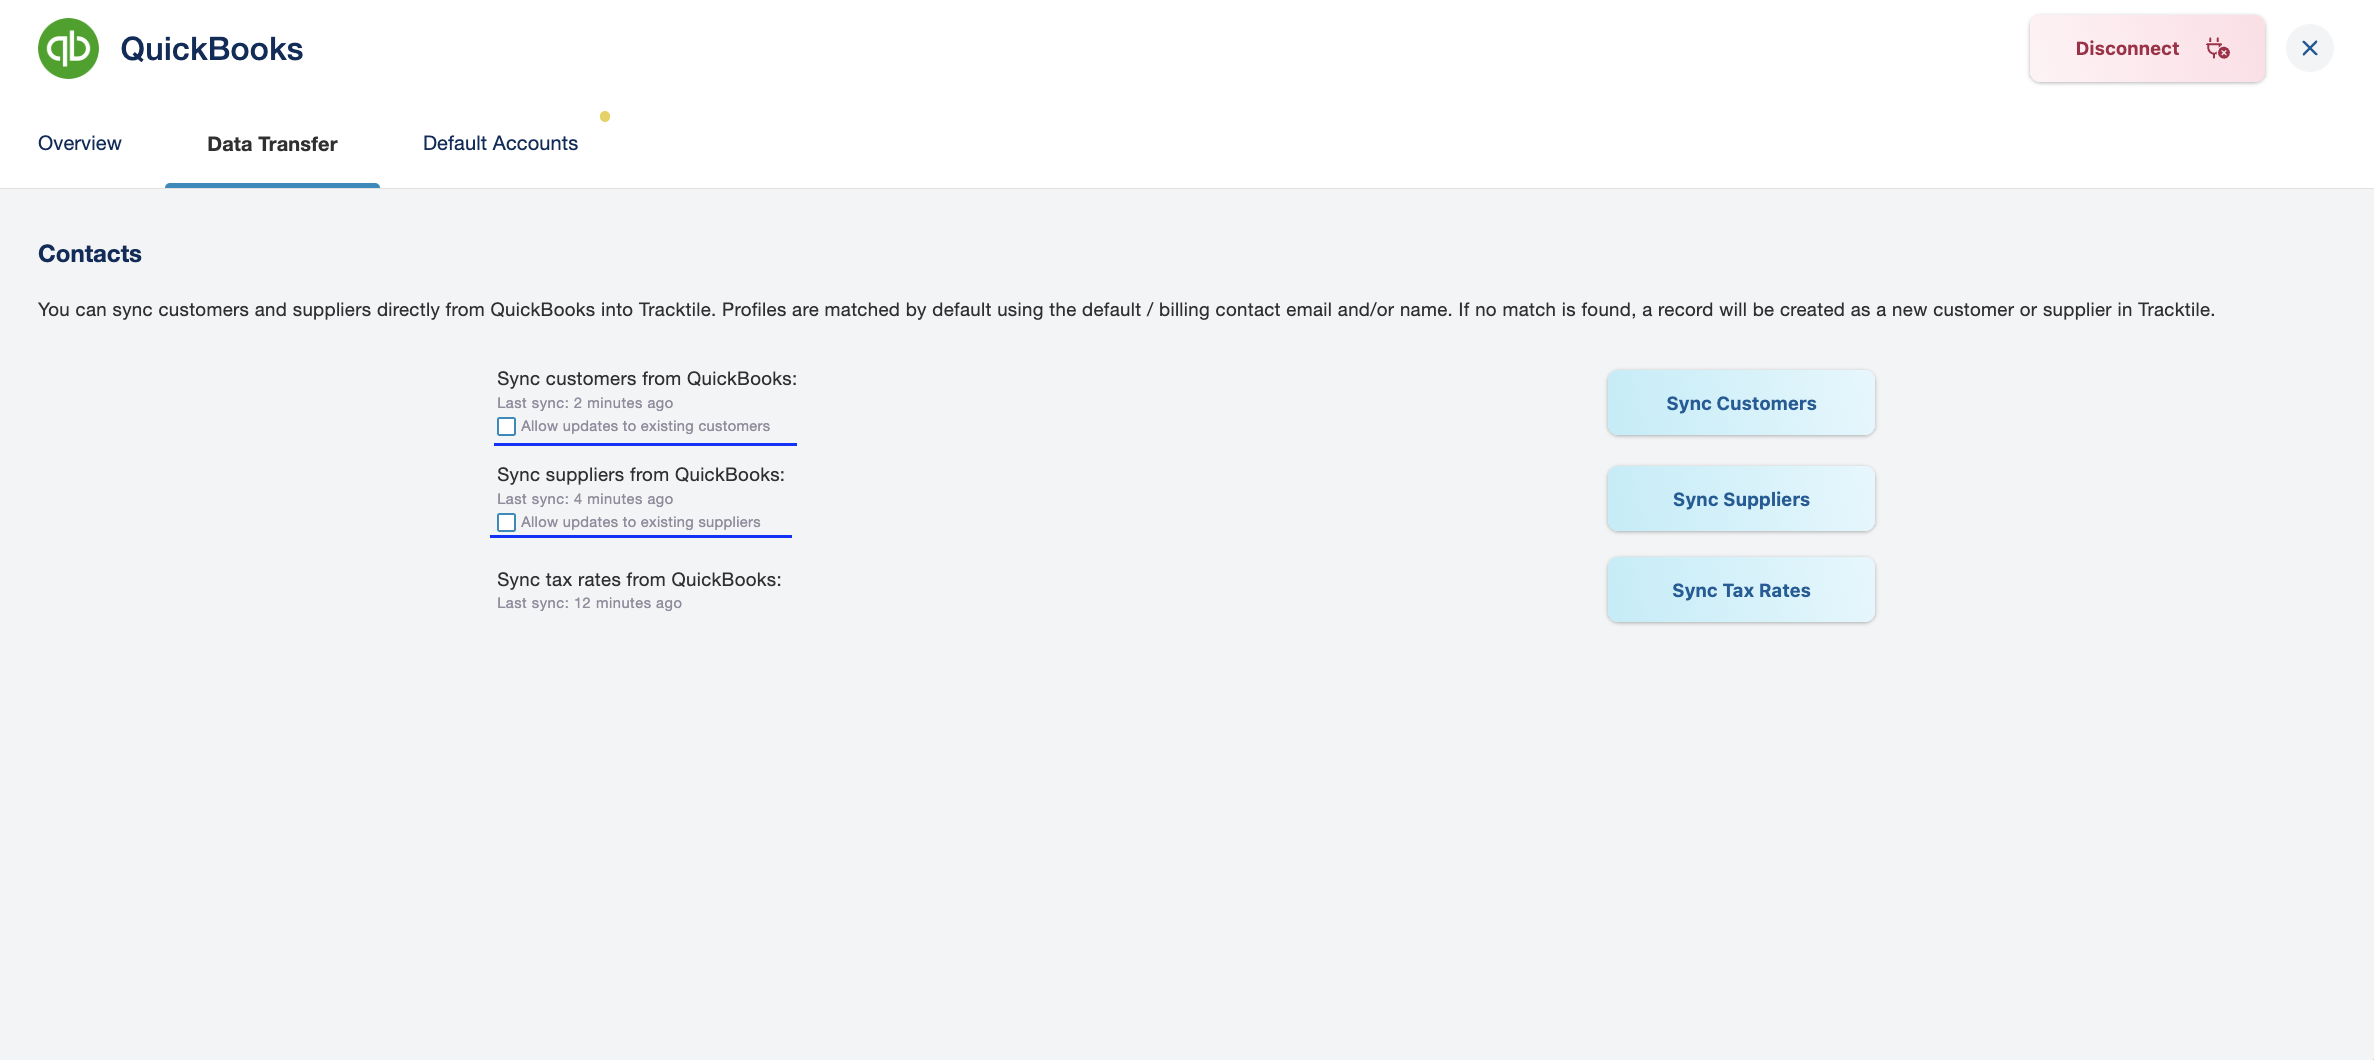This screenshot has width=2374, height=1060.
Task: Click the QuickBooks title text
Action: tap(211, 49)
